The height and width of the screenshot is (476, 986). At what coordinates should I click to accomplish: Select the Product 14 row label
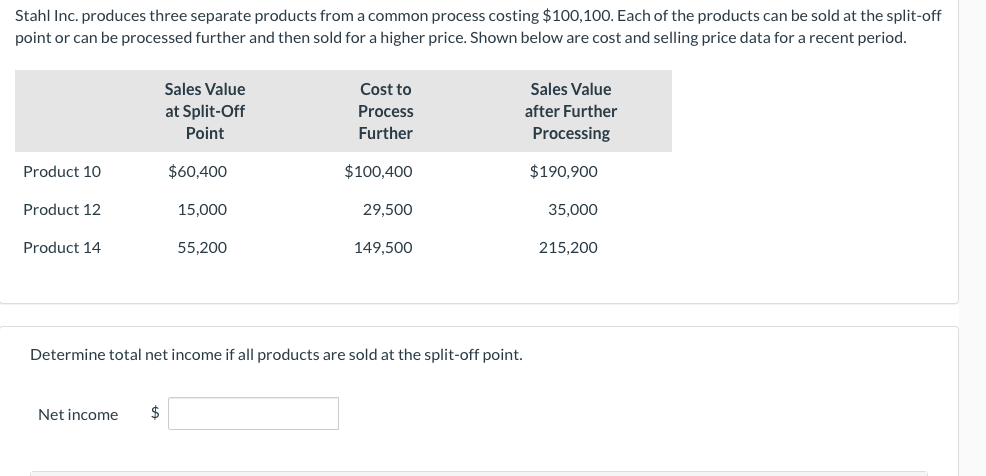point(62,247)
